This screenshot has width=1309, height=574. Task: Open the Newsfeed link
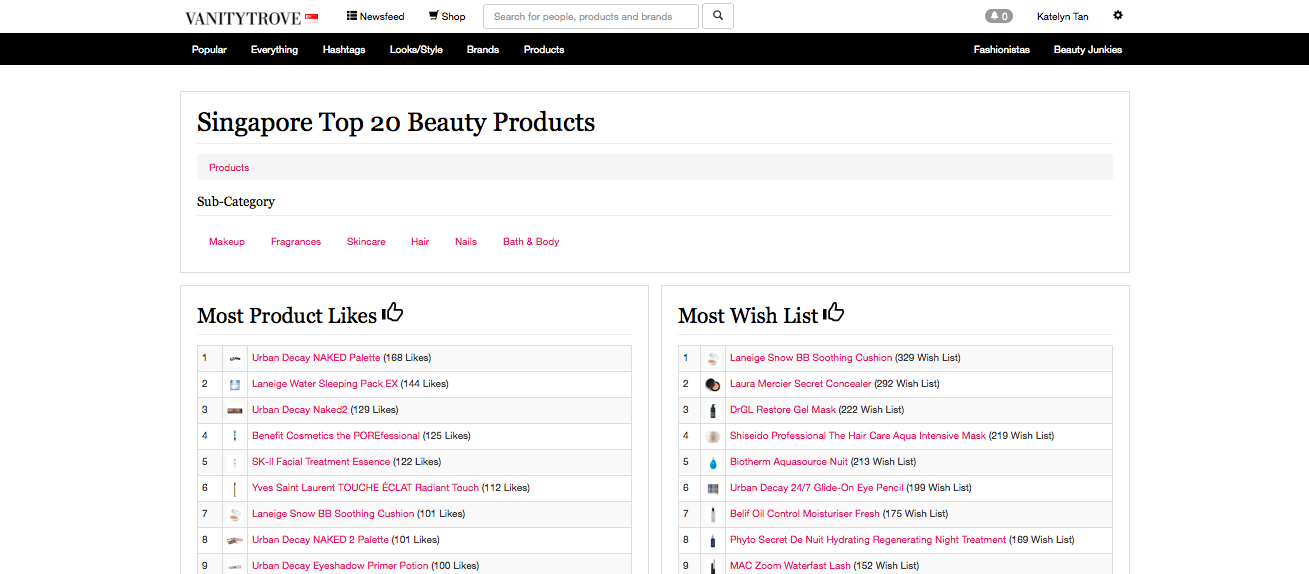376,16
